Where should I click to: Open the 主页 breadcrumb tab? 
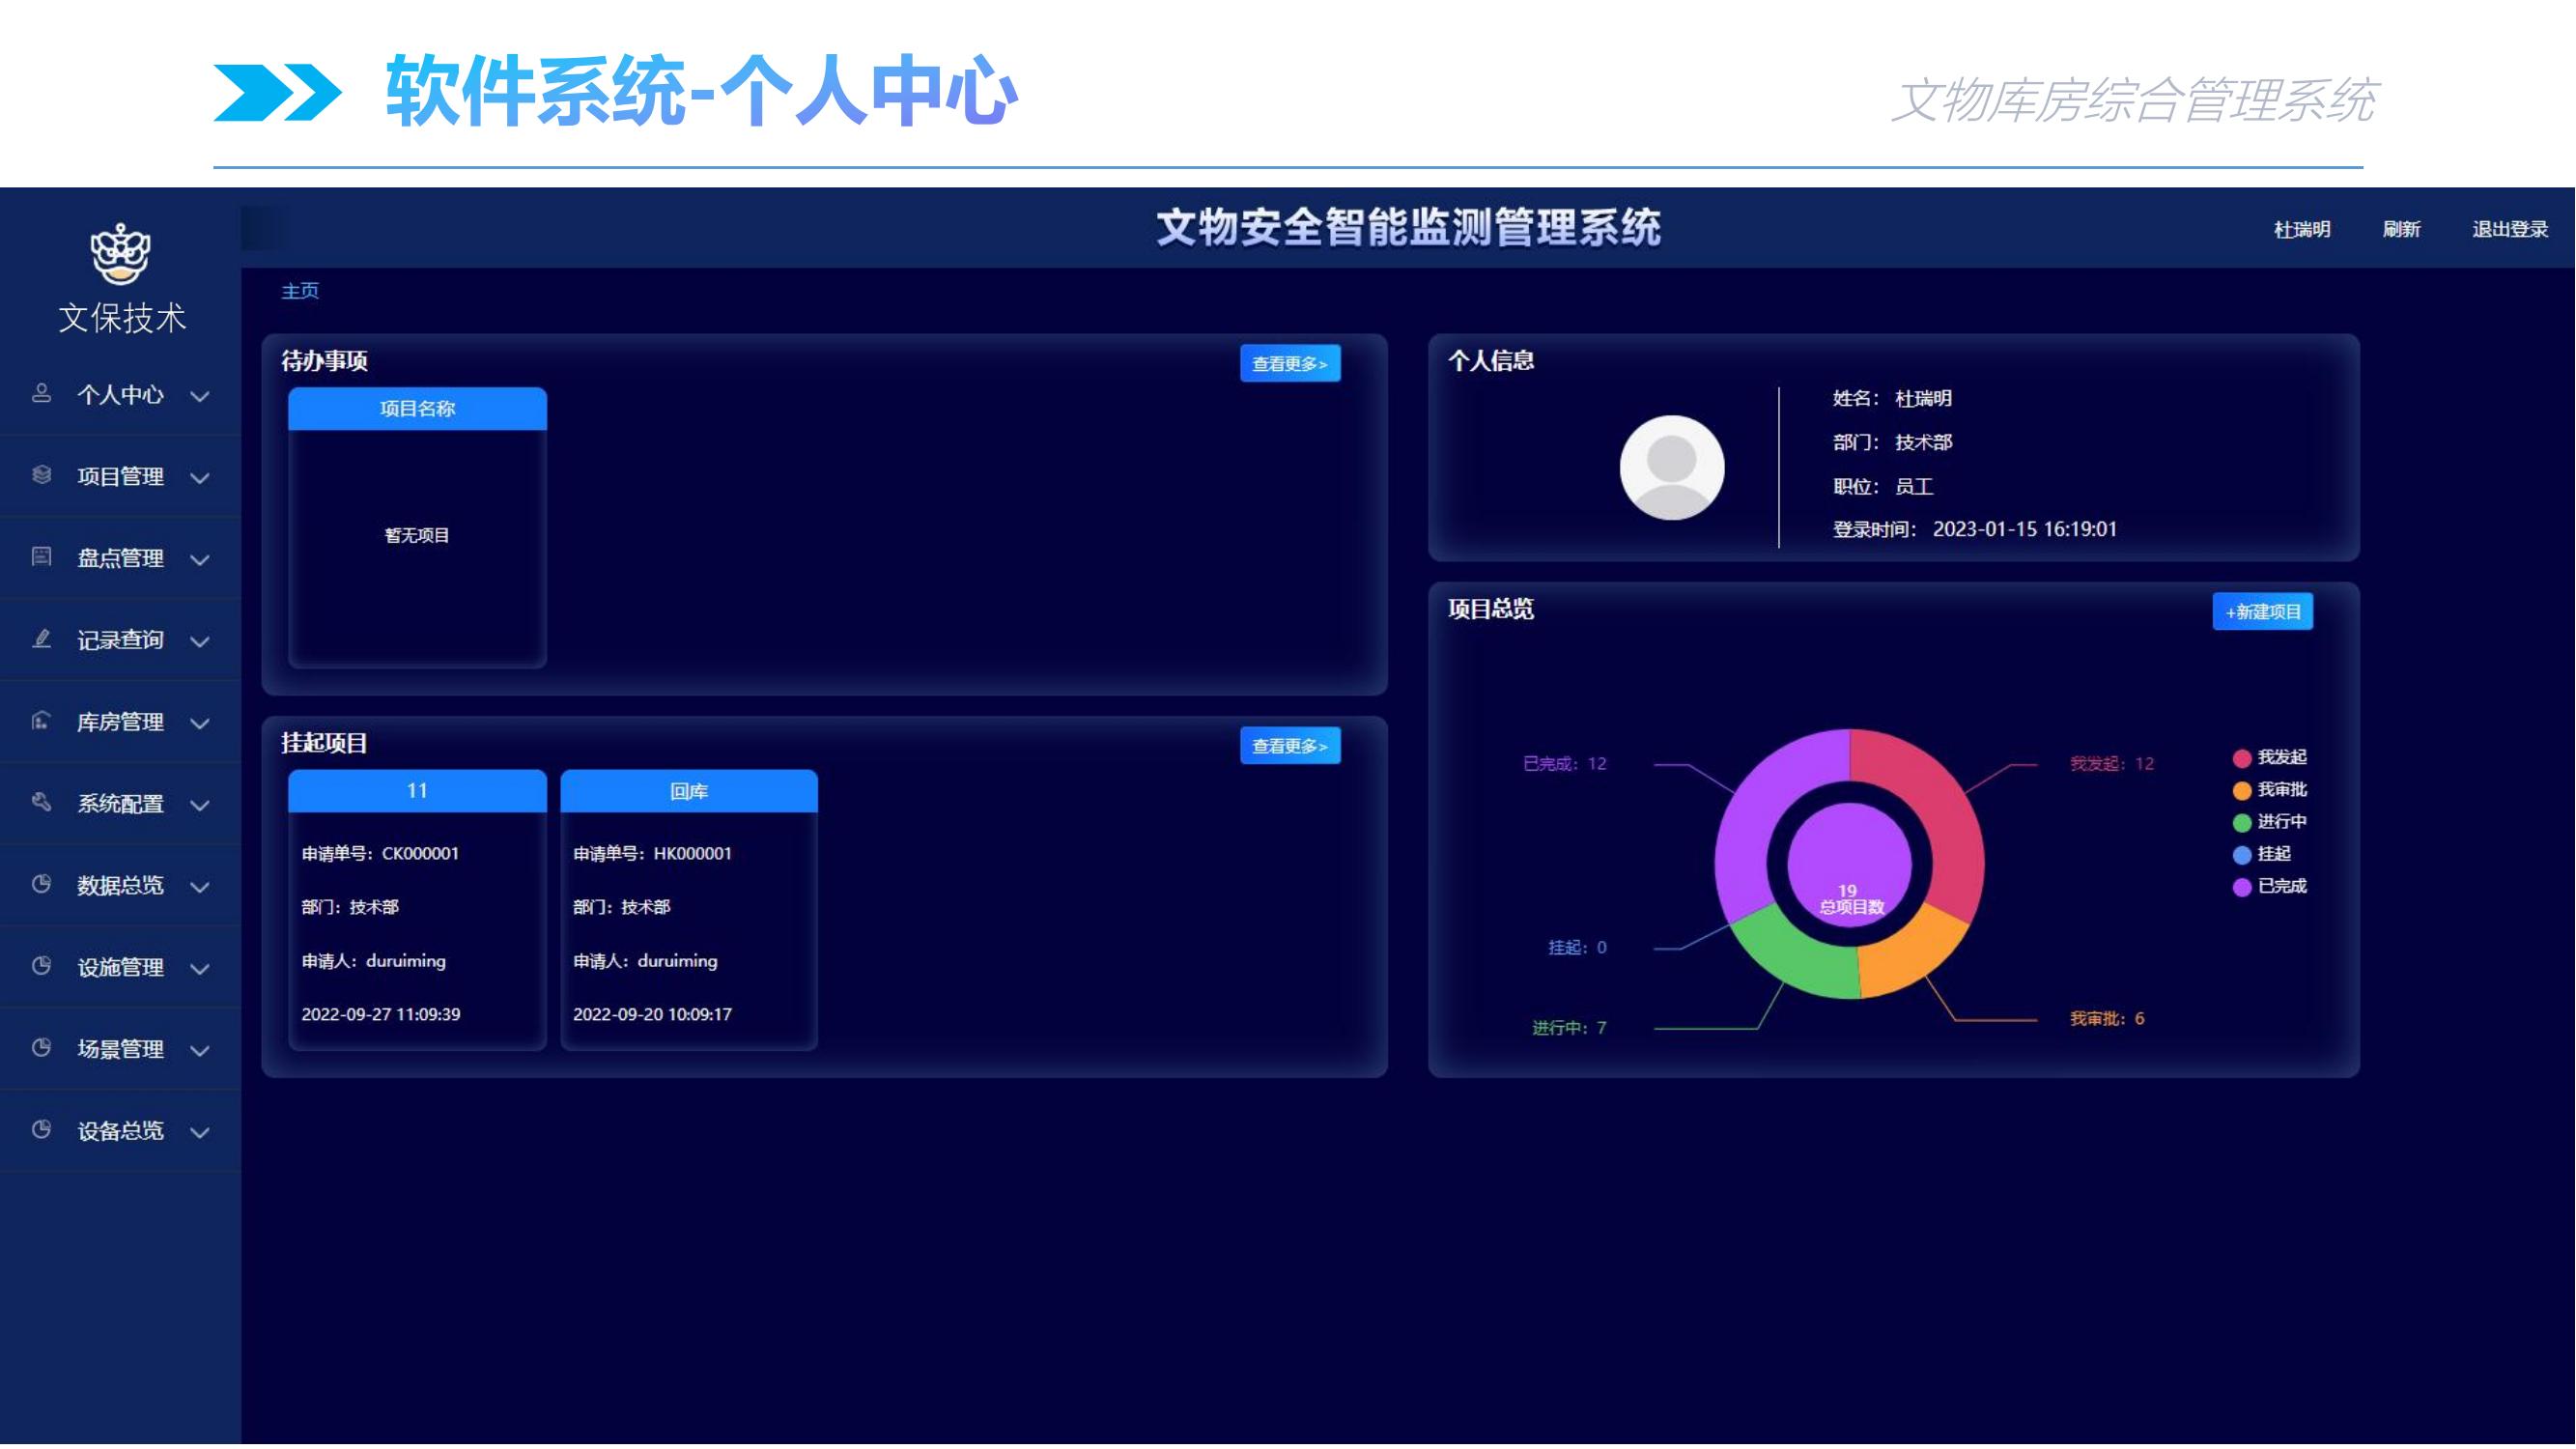click(300, 291)
